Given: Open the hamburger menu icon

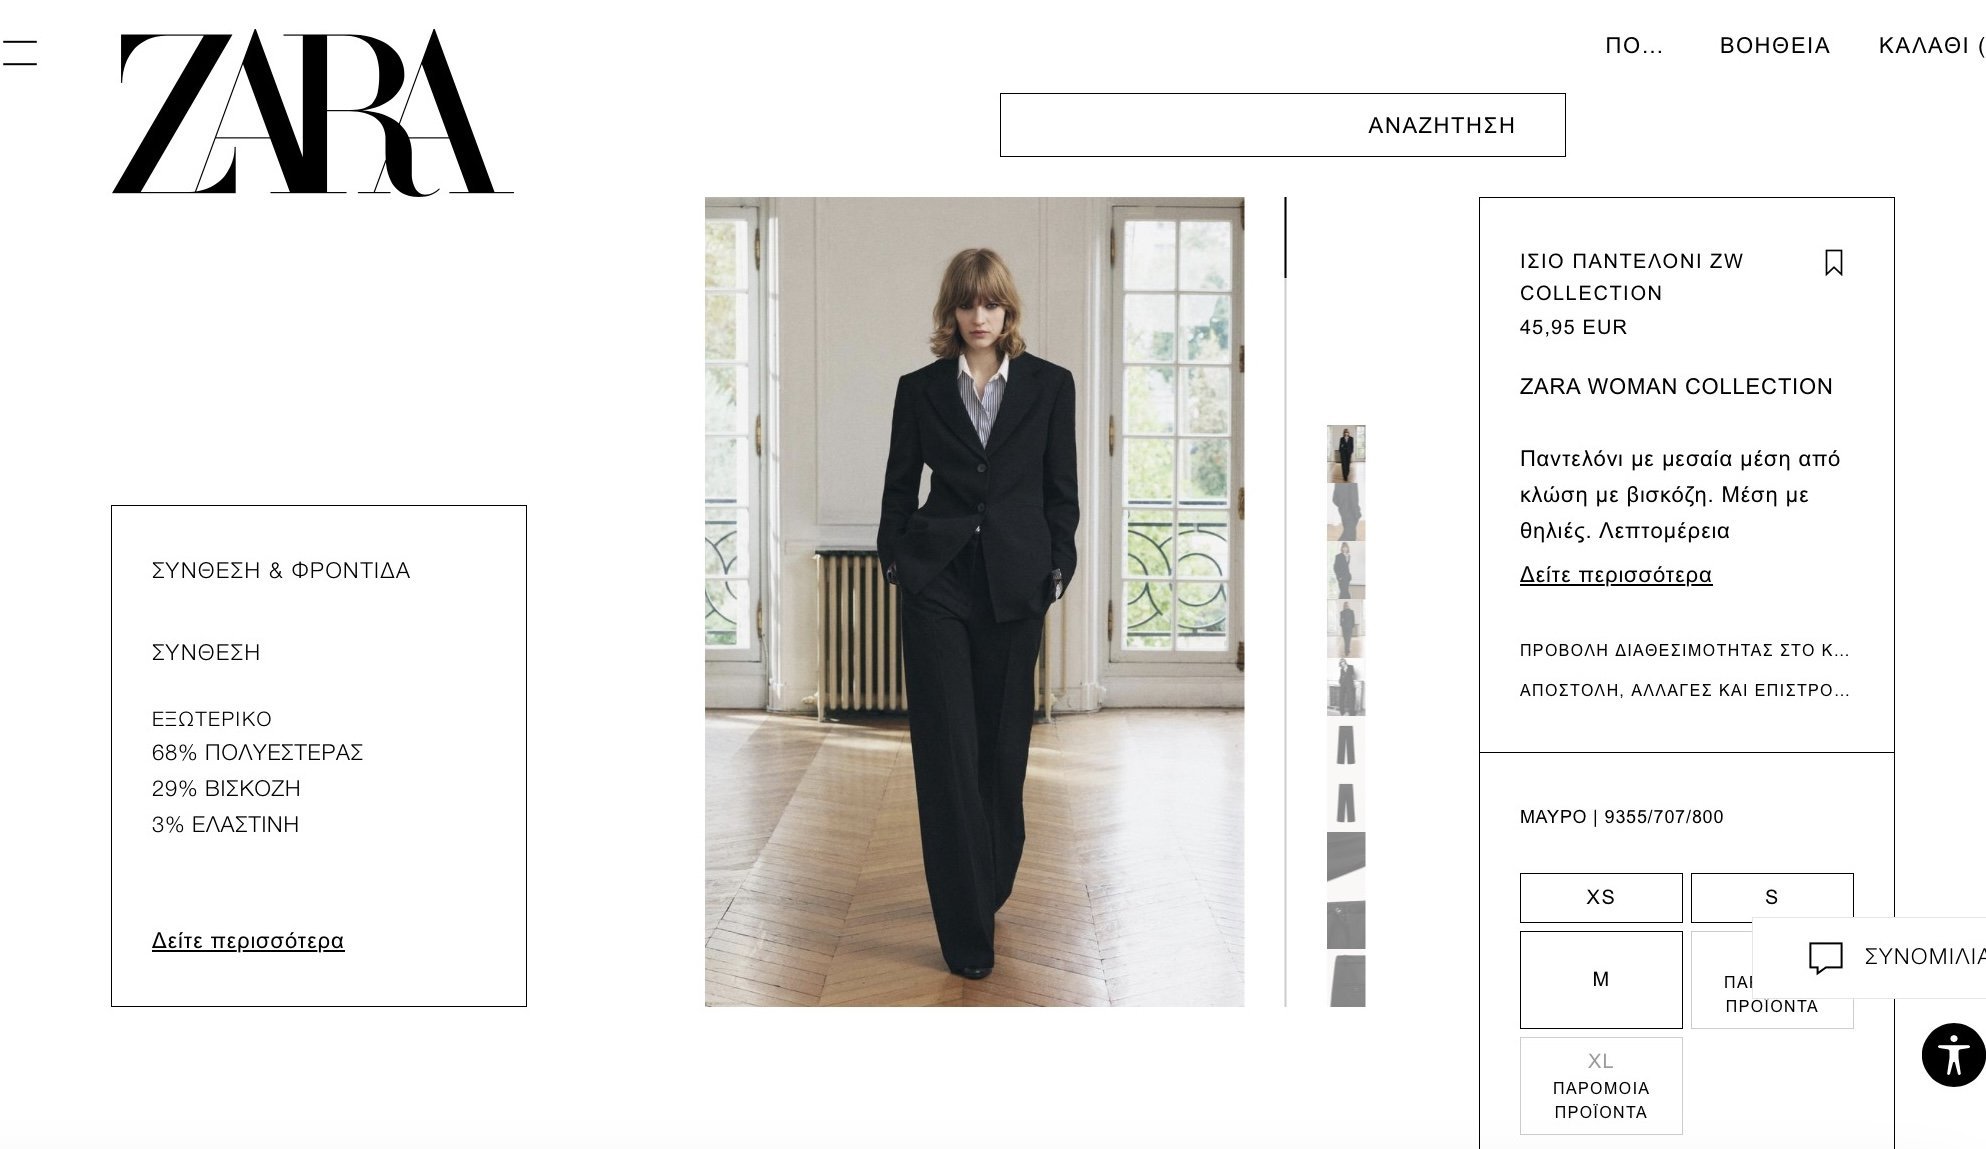Looking at the screenshot, I should pos(18,53).
